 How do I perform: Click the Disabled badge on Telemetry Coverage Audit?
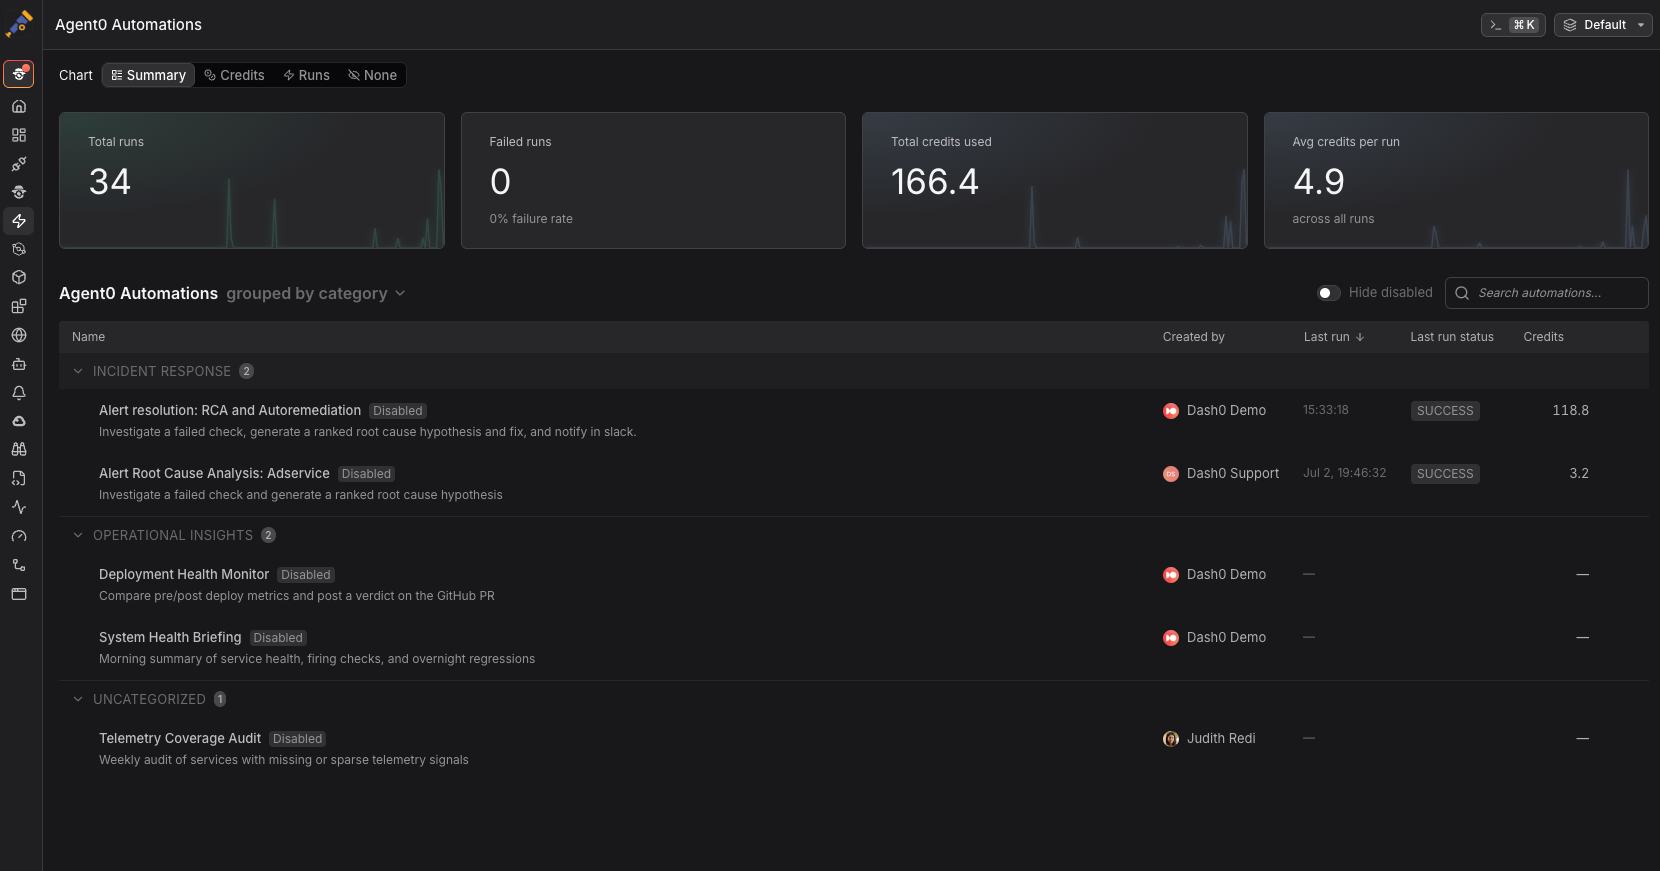coord(298,739)
